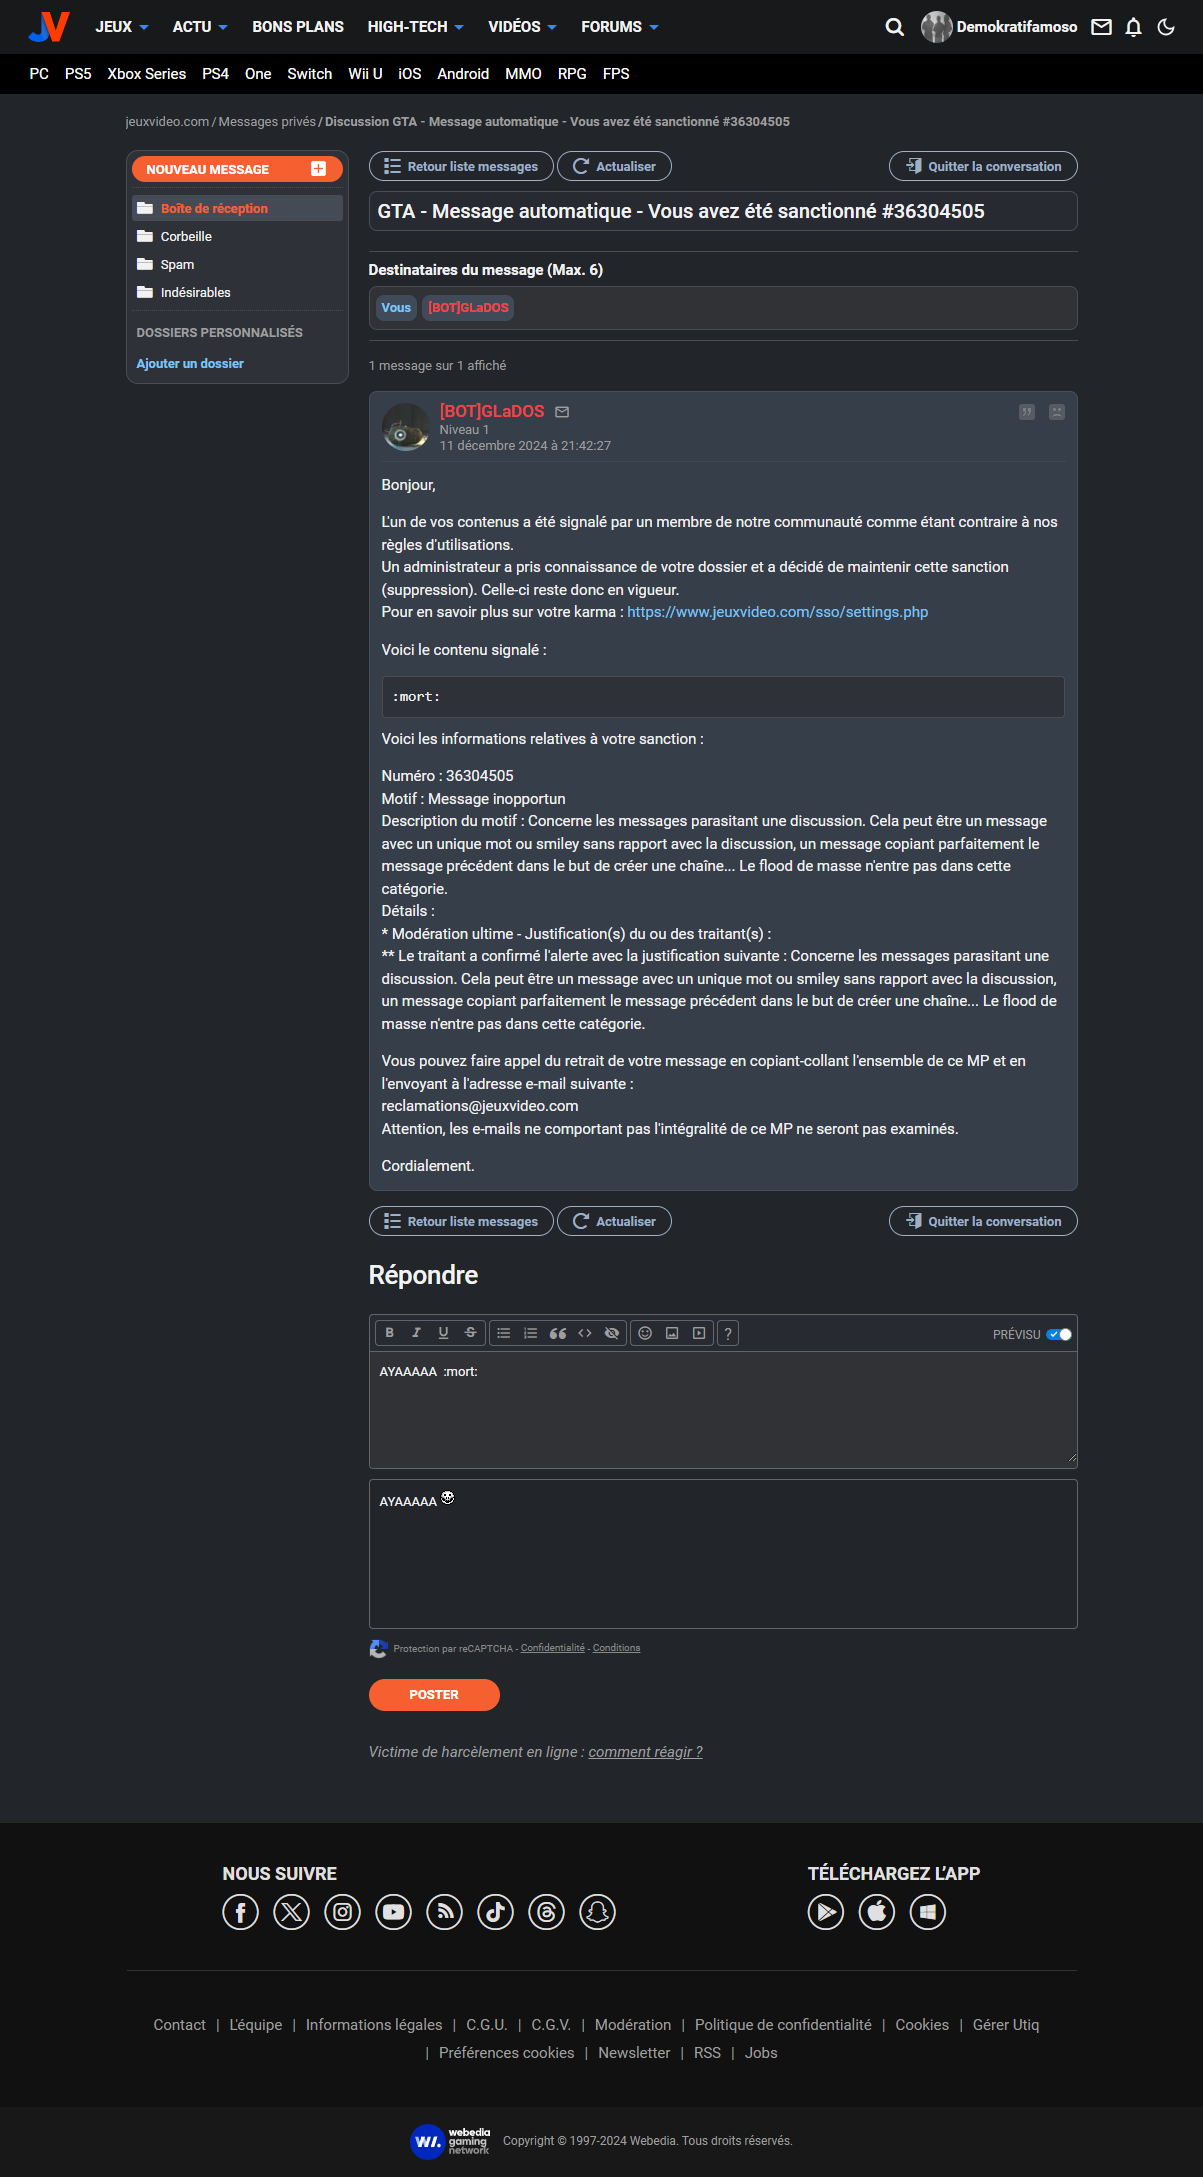The height and width of the screenshot is (2177, 1203).
Task: Open the smiley picker
Action: coord(645,1333)
